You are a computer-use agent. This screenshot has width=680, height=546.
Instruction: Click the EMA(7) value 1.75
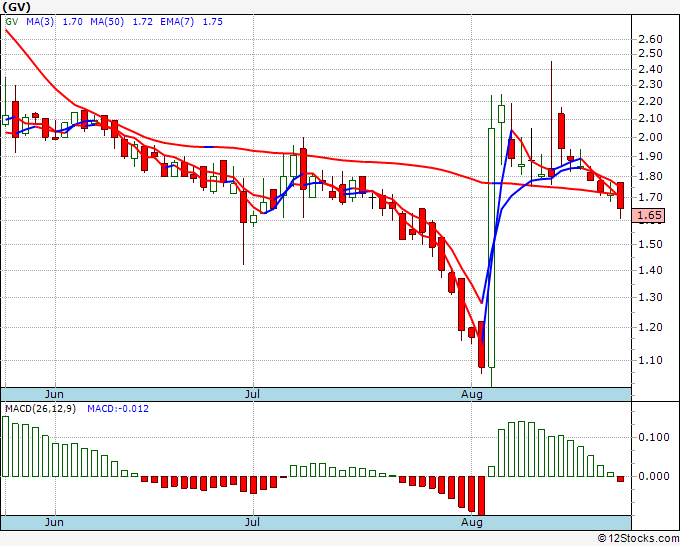212,22
